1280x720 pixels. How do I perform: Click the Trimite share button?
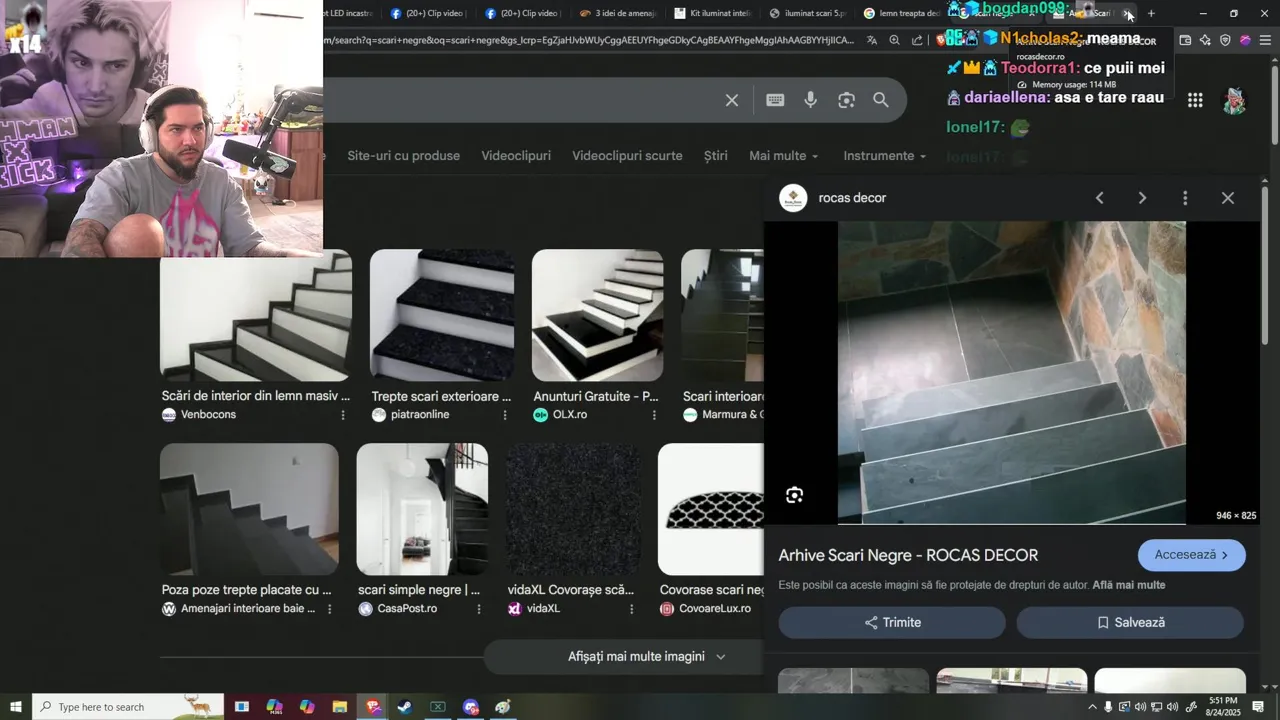click(x=892, y=622)
